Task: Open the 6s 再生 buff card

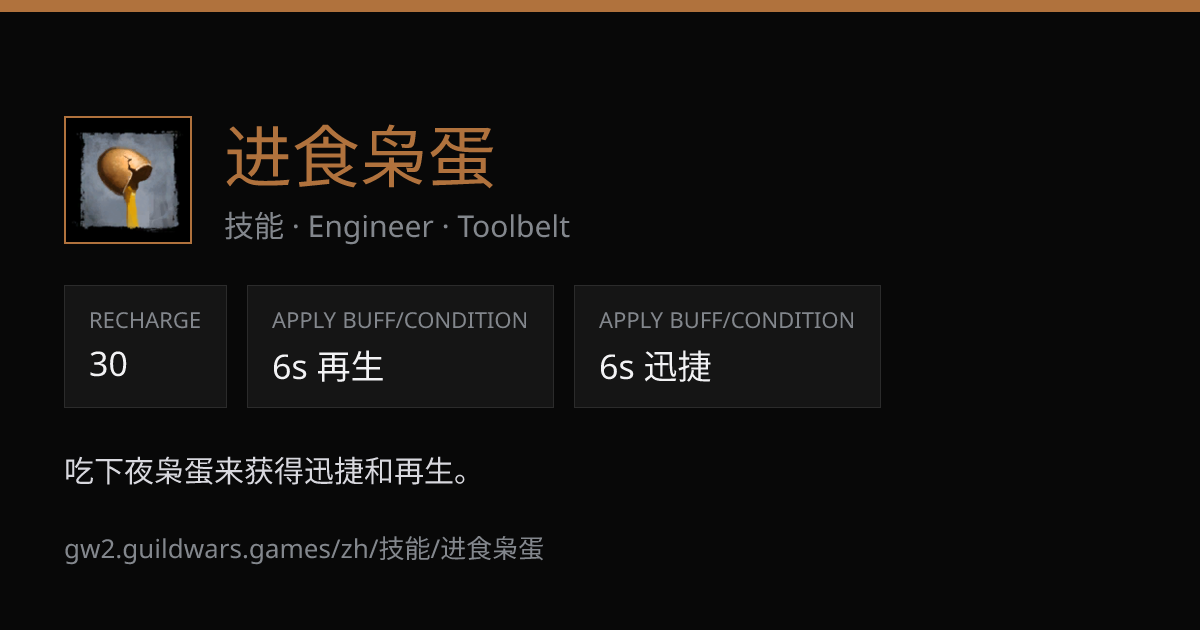Action: tap(400, 346)
